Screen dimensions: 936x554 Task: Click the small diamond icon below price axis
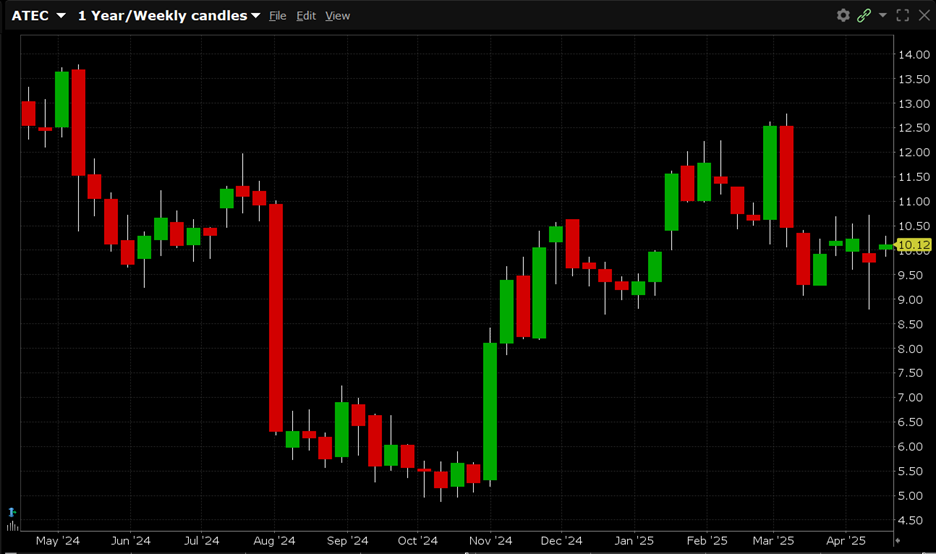click(x=897, y=540)
